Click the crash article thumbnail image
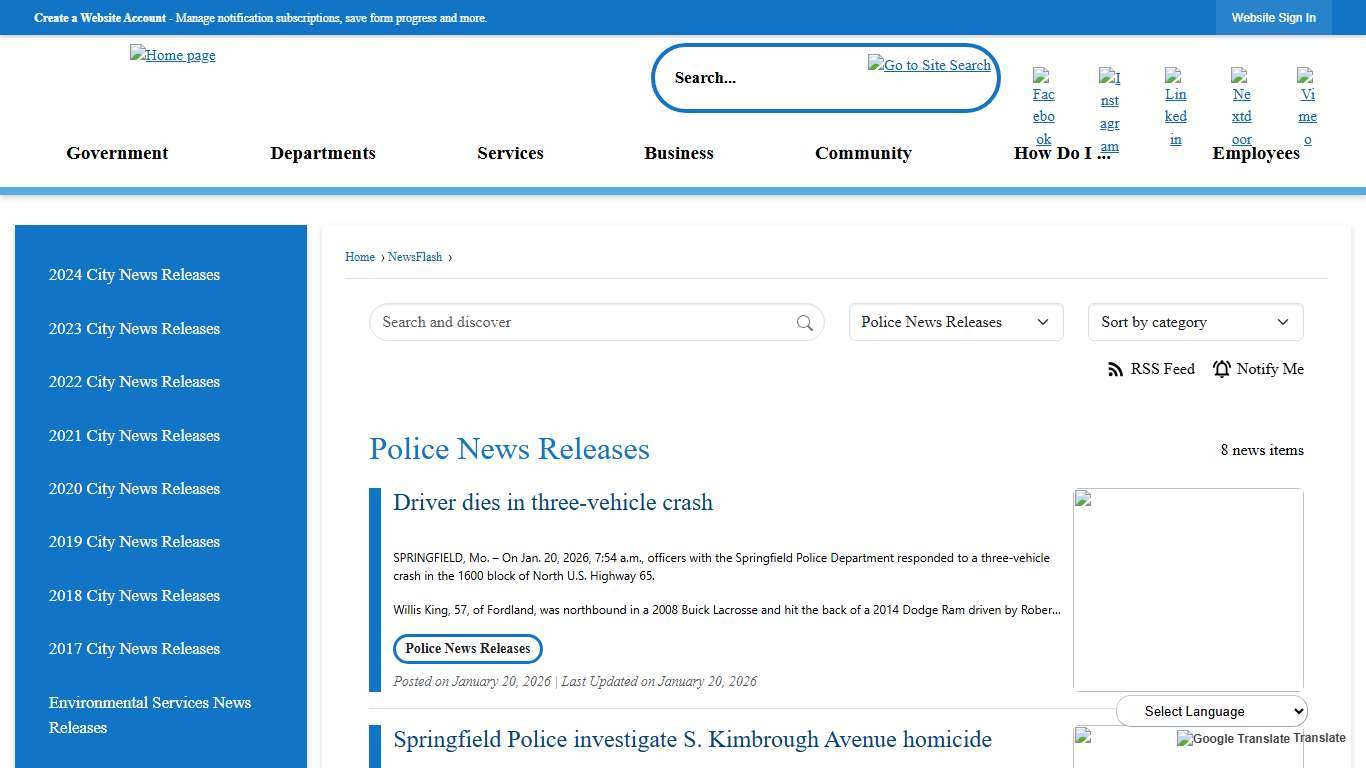 click(x=1188, y=589)
